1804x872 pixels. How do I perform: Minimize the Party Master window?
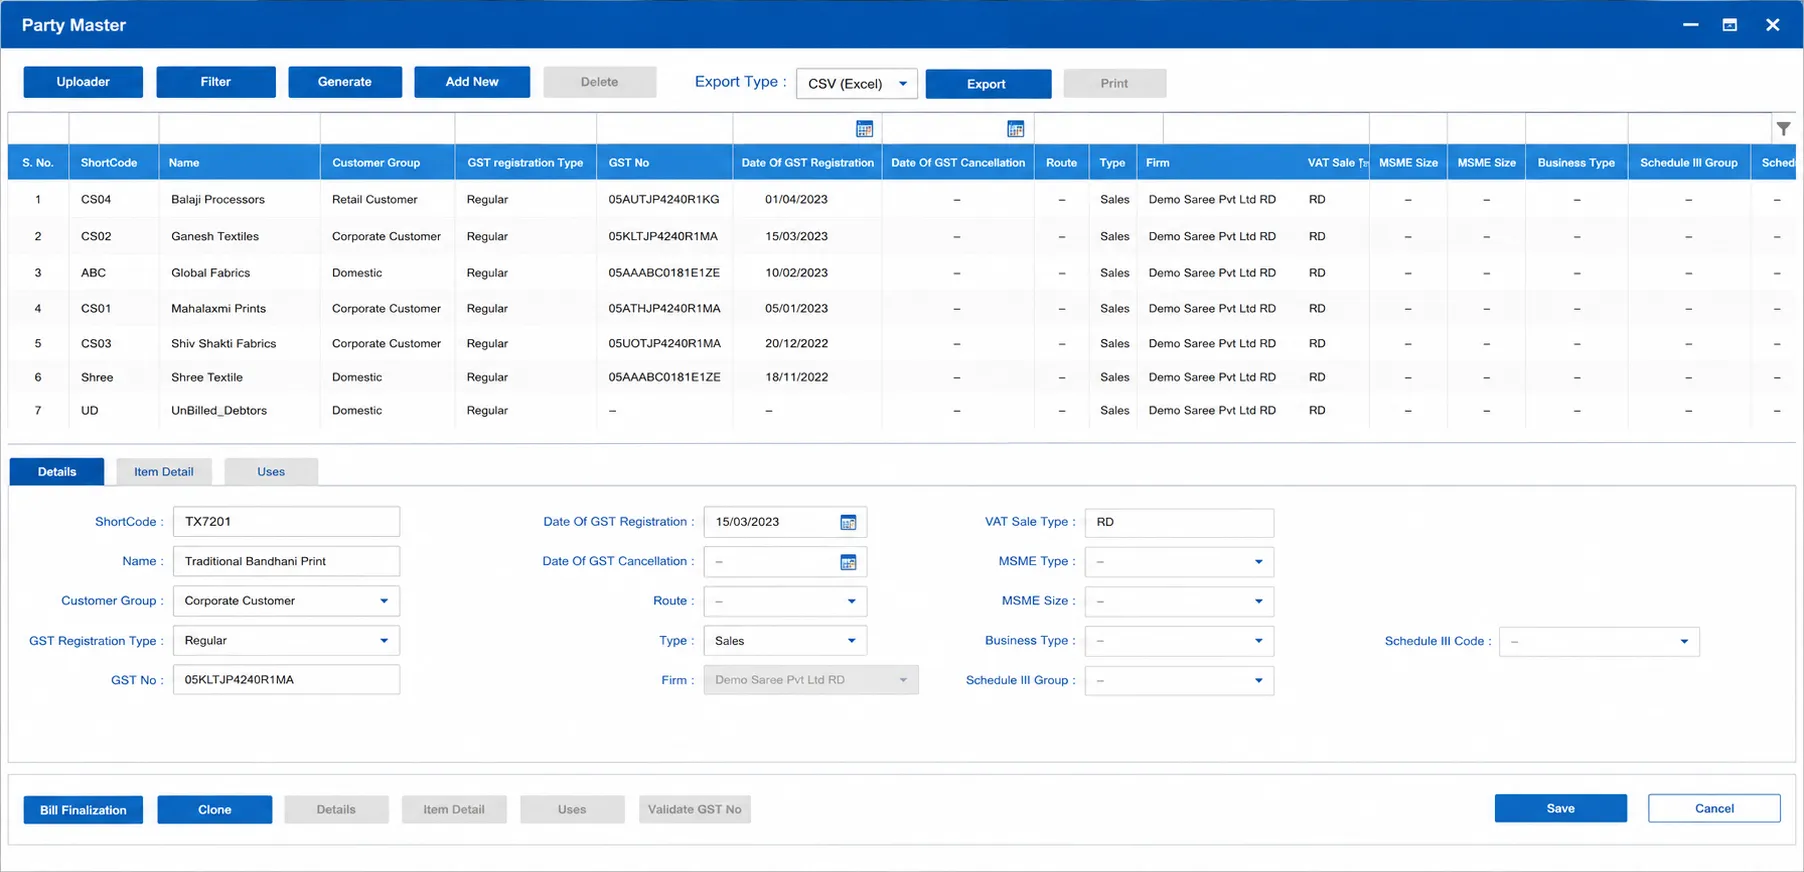1690,25
